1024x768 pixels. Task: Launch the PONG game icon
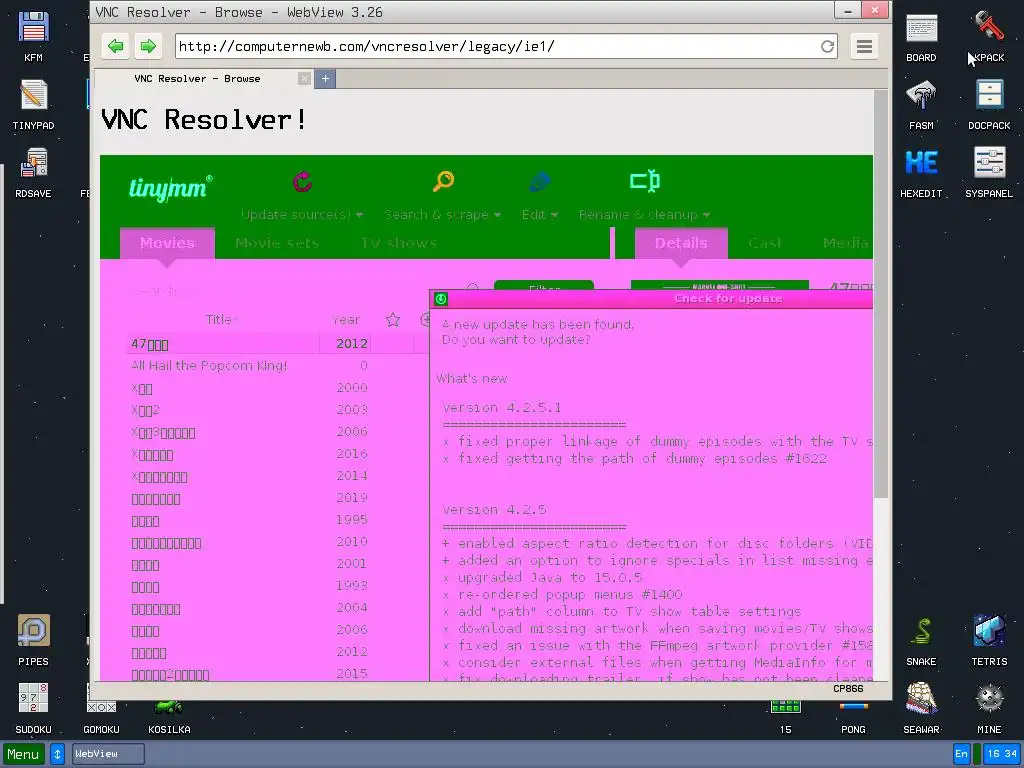[854, 716]
